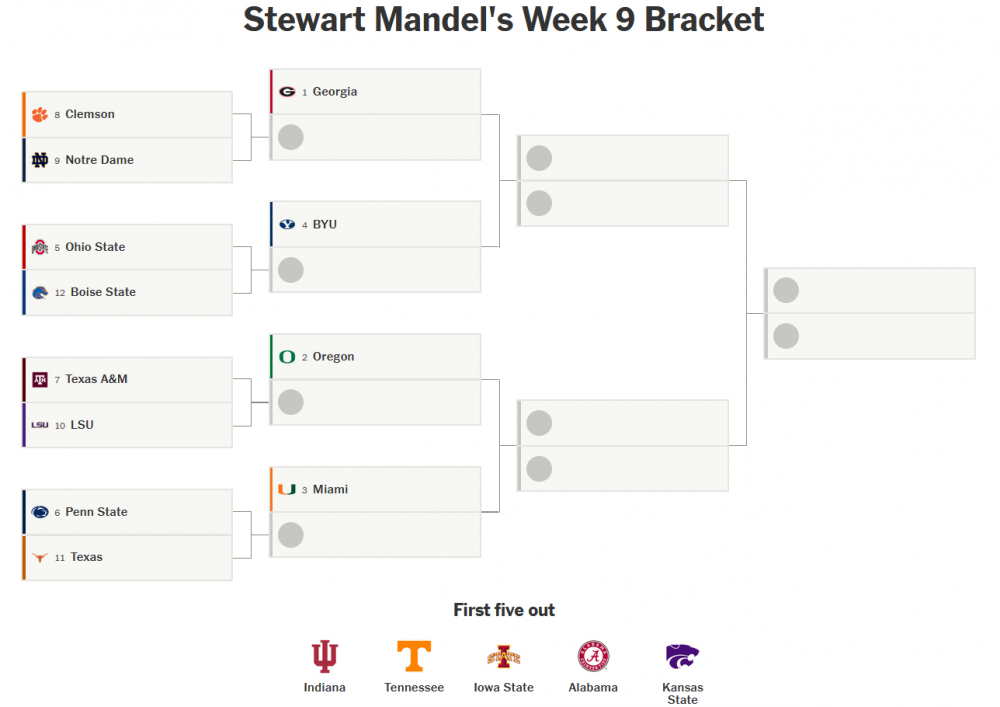Select the empty slot below Georgia
The height and width of the screenshot is (707, 1000).
[375, 137]
